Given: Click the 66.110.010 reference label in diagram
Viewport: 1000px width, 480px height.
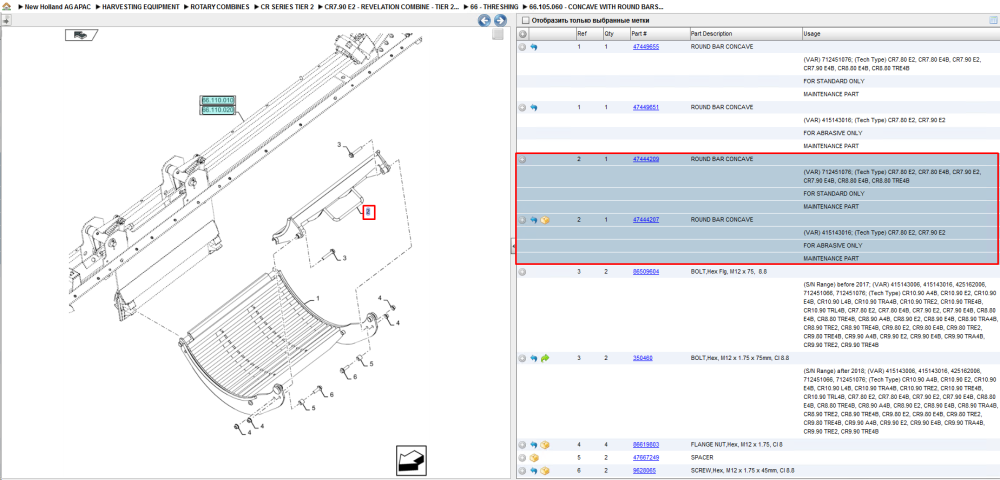Looking at the screenshot, I should [218, 101].
